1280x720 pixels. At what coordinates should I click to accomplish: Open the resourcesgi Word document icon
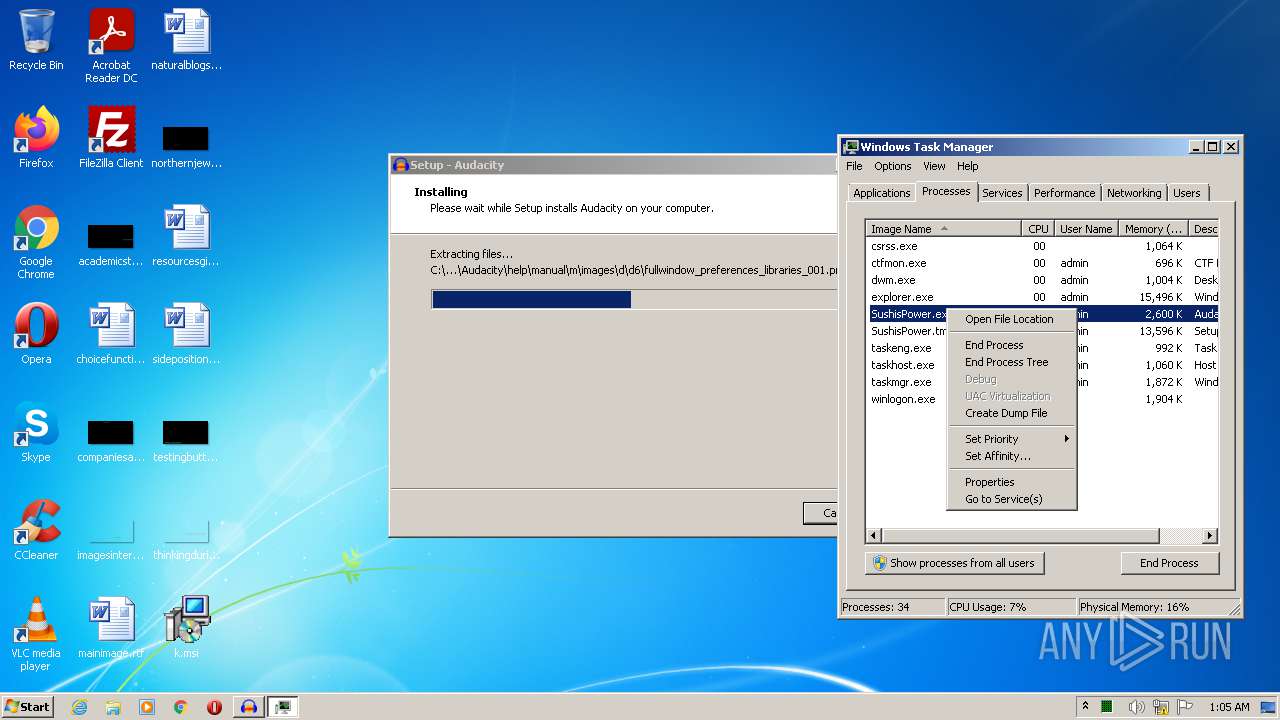(x=186, y=236)
